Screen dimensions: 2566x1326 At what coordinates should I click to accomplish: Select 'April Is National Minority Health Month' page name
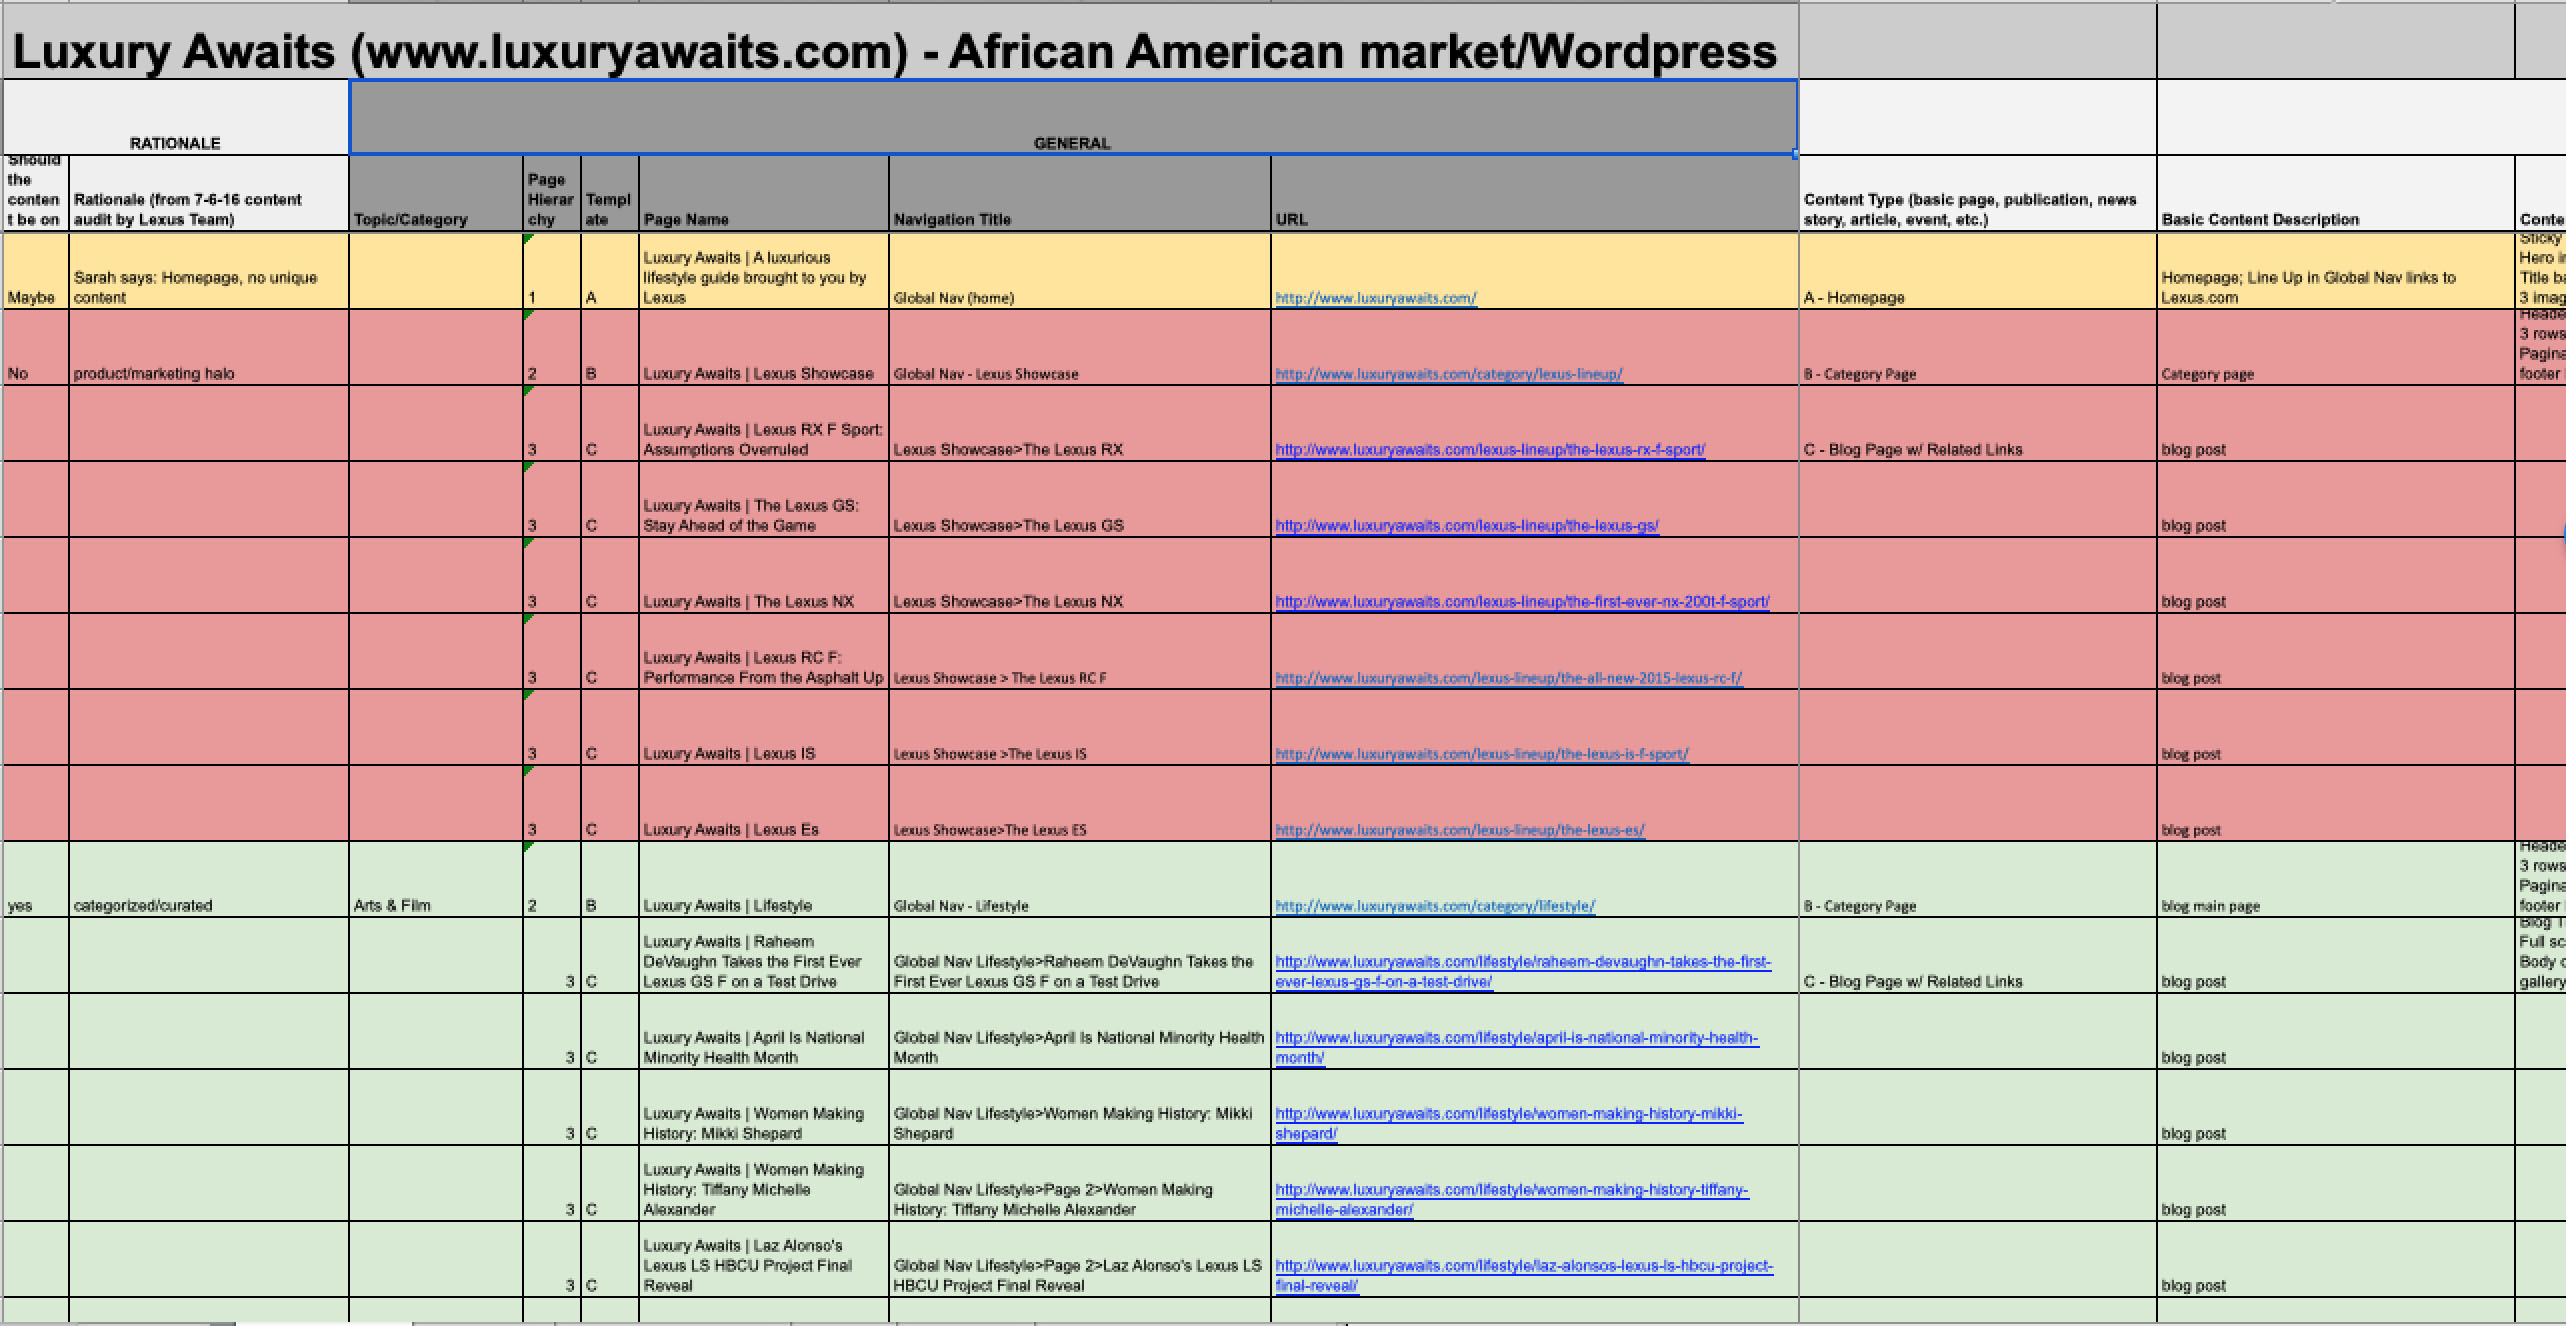click(x=764, y=1031)
